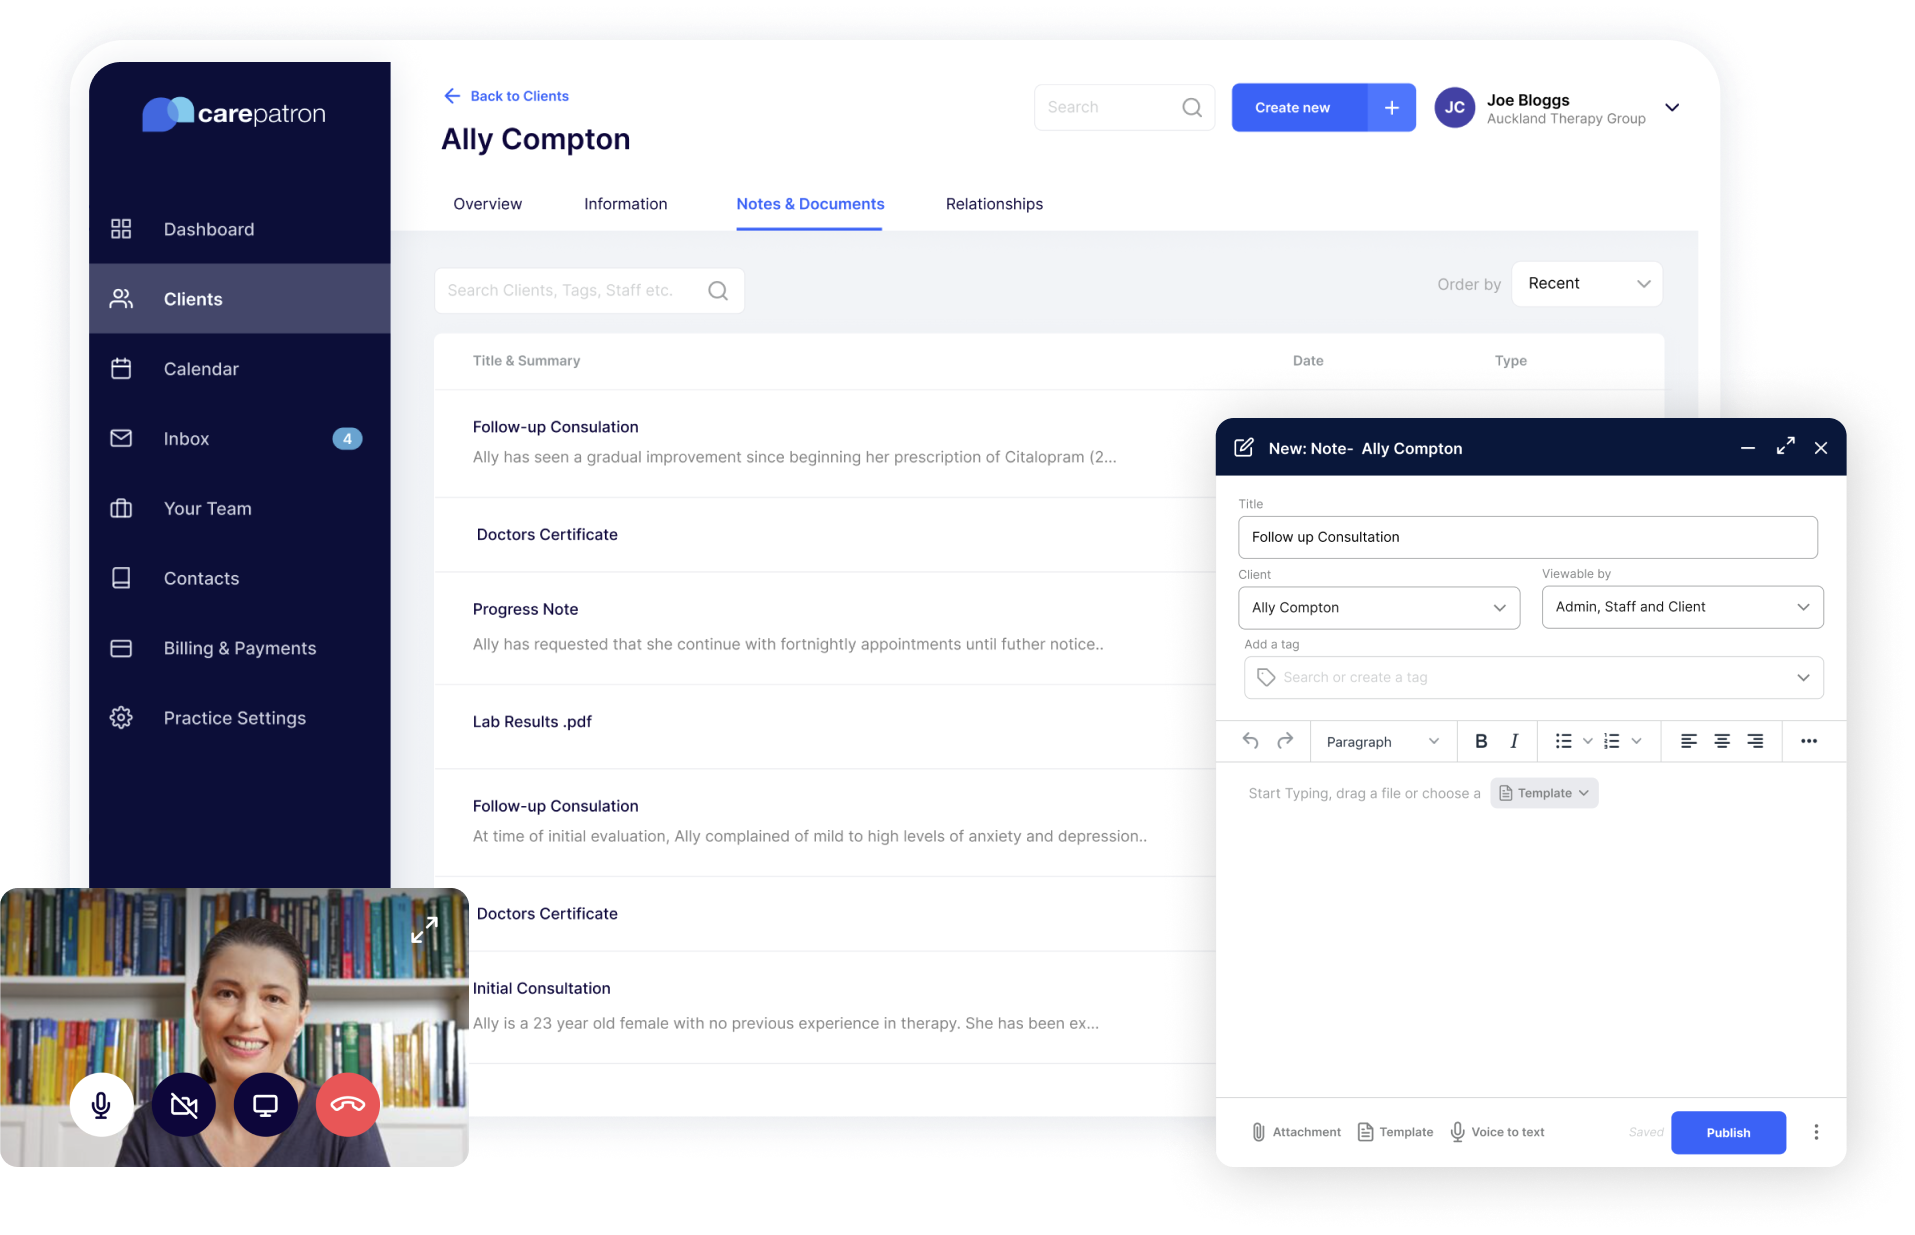Click the Create new button
This screenshot has width=1915, height=1235.
(x=1299, y=107)
